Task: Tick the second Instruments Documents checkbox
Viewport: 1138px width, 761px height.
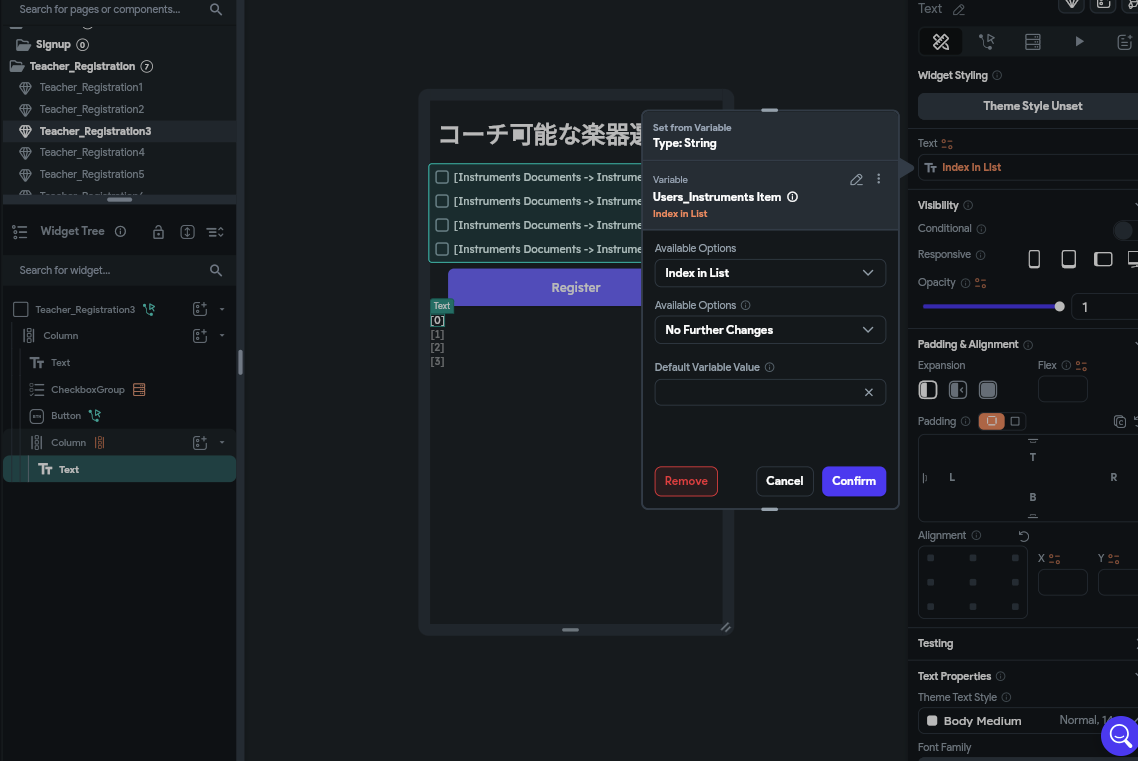Action: pos(442,201)
